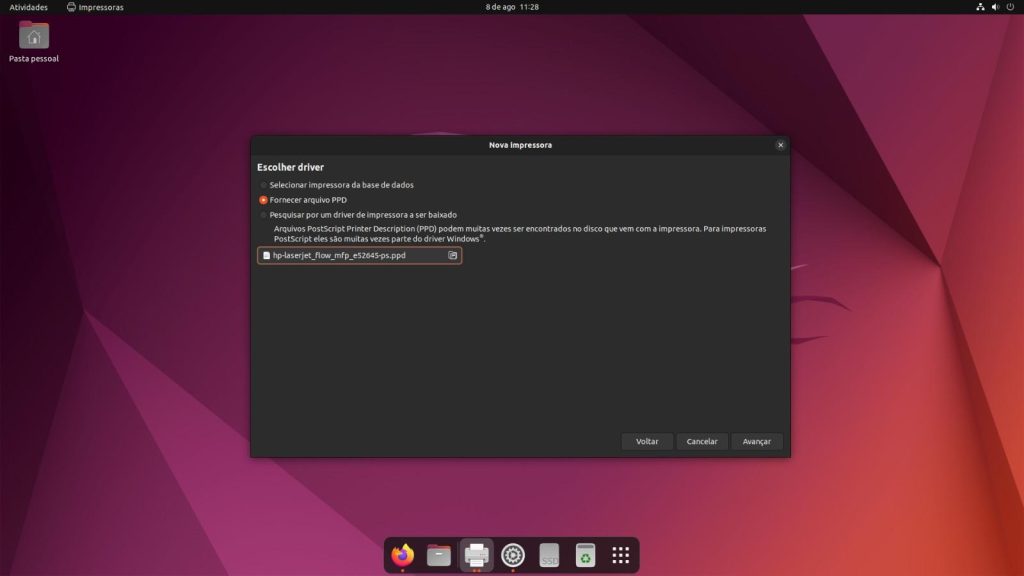This screenshot has height=576, width=1024.
Task: Open the Impressoras app menu in top bar
Action: tap(95, 7)
